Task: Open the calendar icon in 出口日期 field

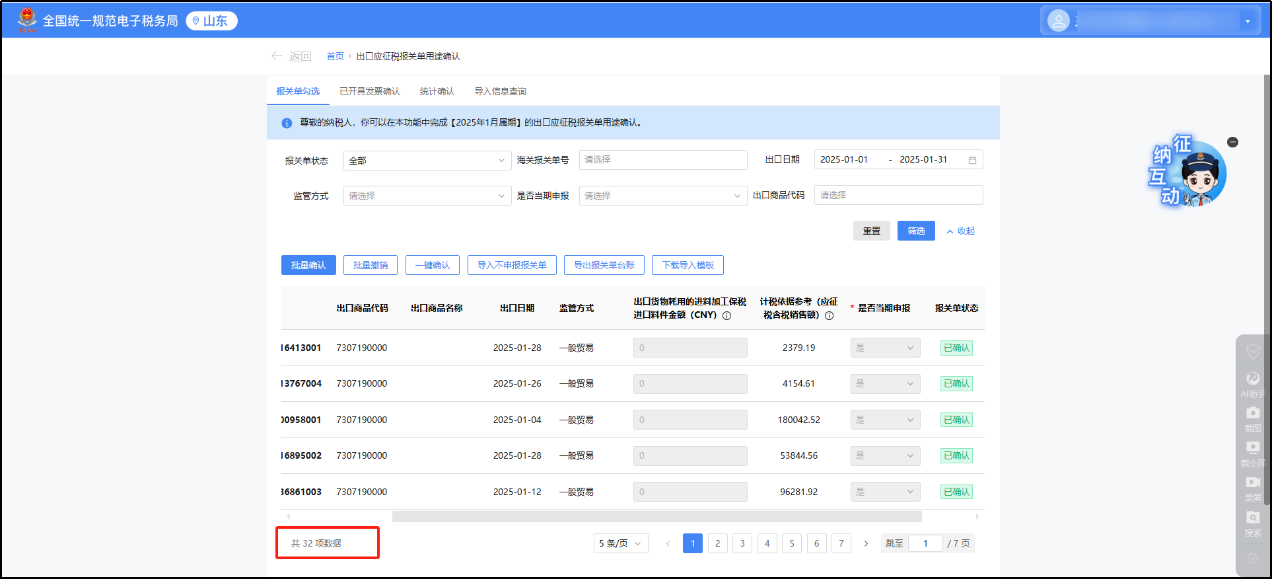Action: (x=972, y=160)
